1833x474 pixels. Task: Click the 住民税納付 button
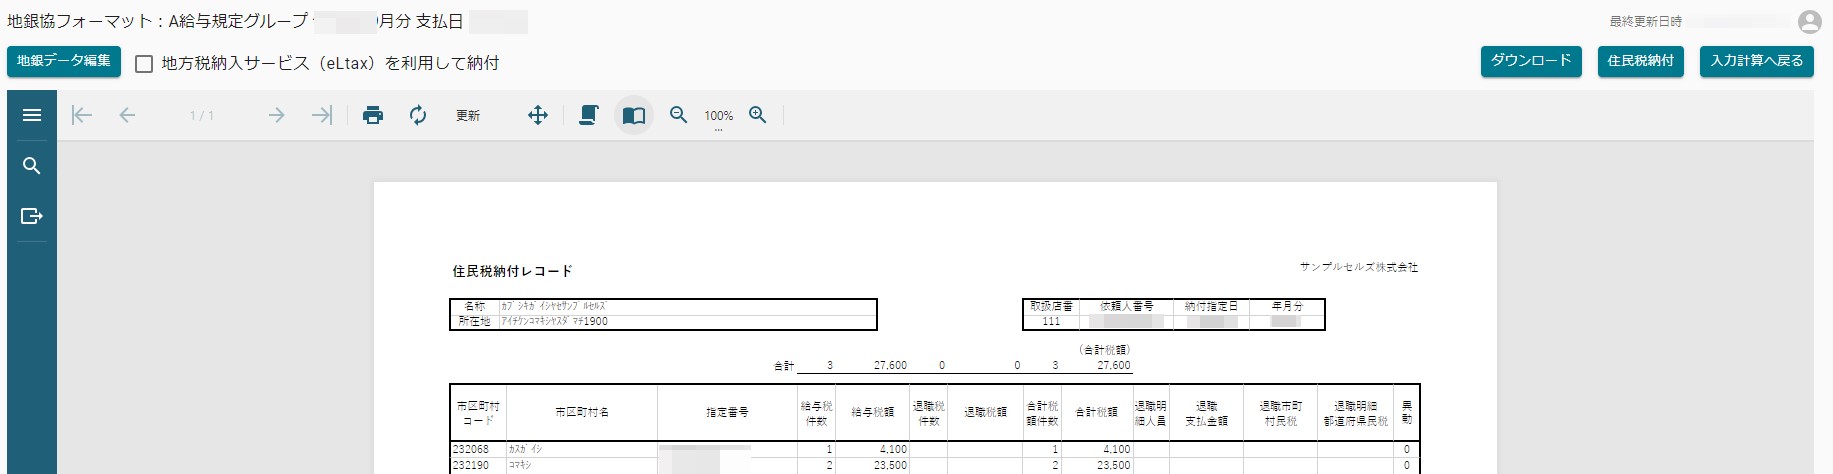(x=1641, y=61)
